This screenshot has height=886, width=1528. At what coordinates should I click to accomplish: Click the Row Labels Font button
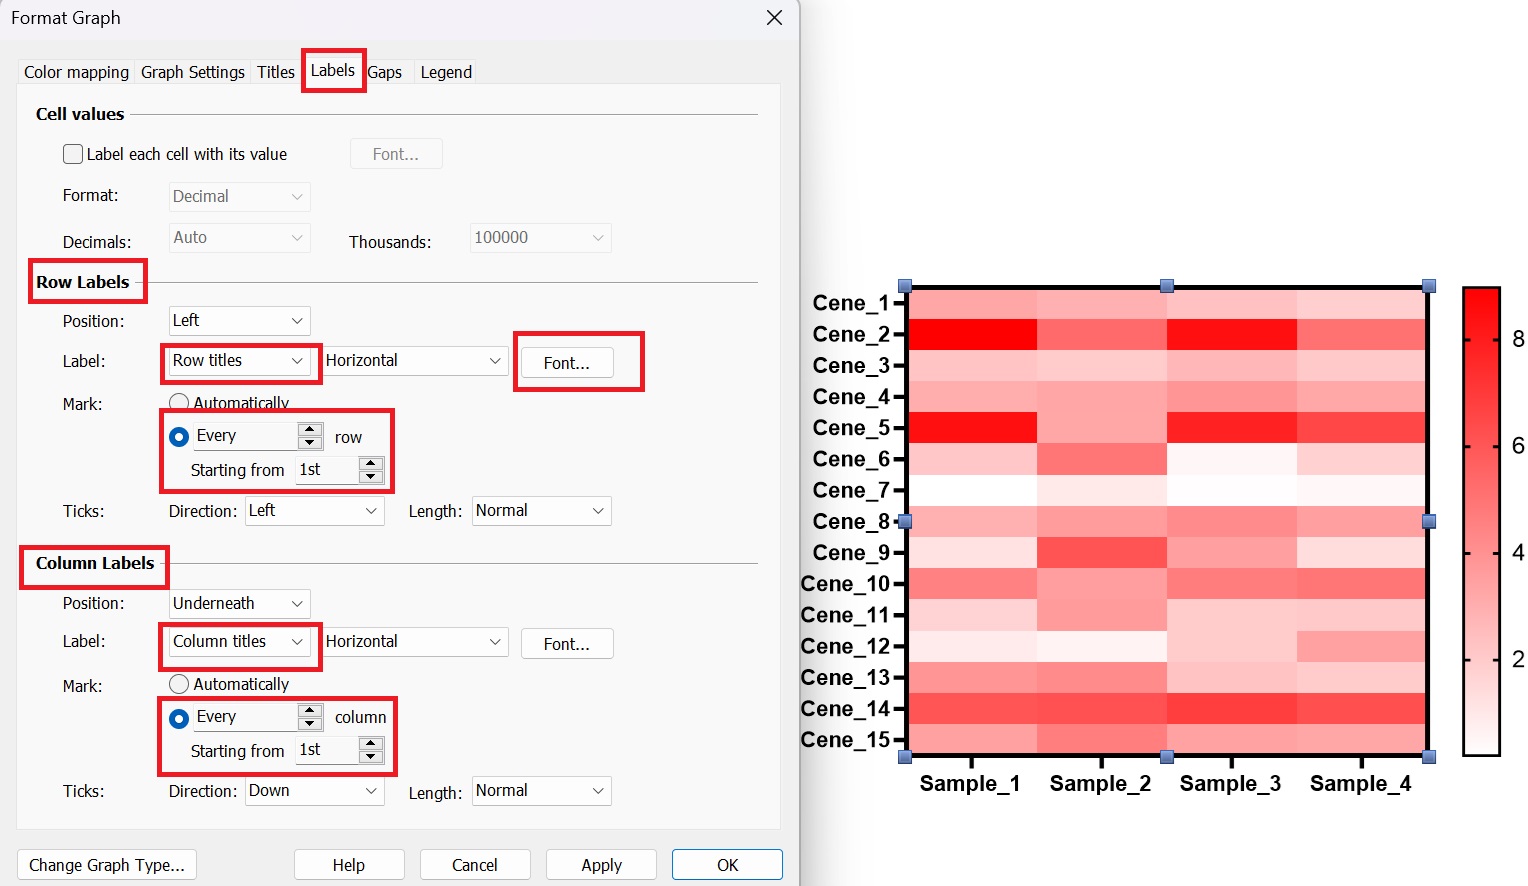[567, 363]
